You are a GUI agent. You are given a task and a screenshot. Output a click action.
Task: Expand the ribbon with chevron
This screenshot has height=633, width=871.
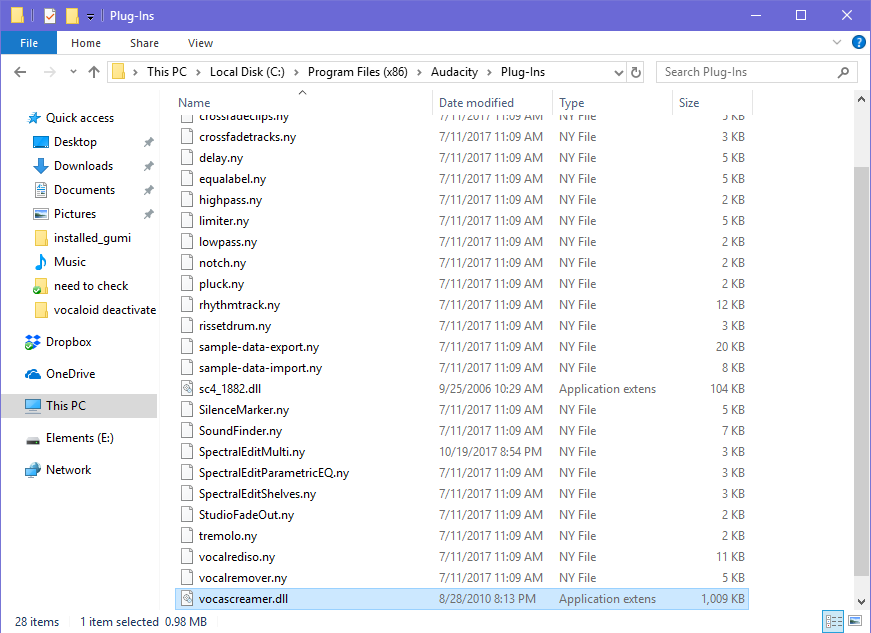tap(839, 43)
